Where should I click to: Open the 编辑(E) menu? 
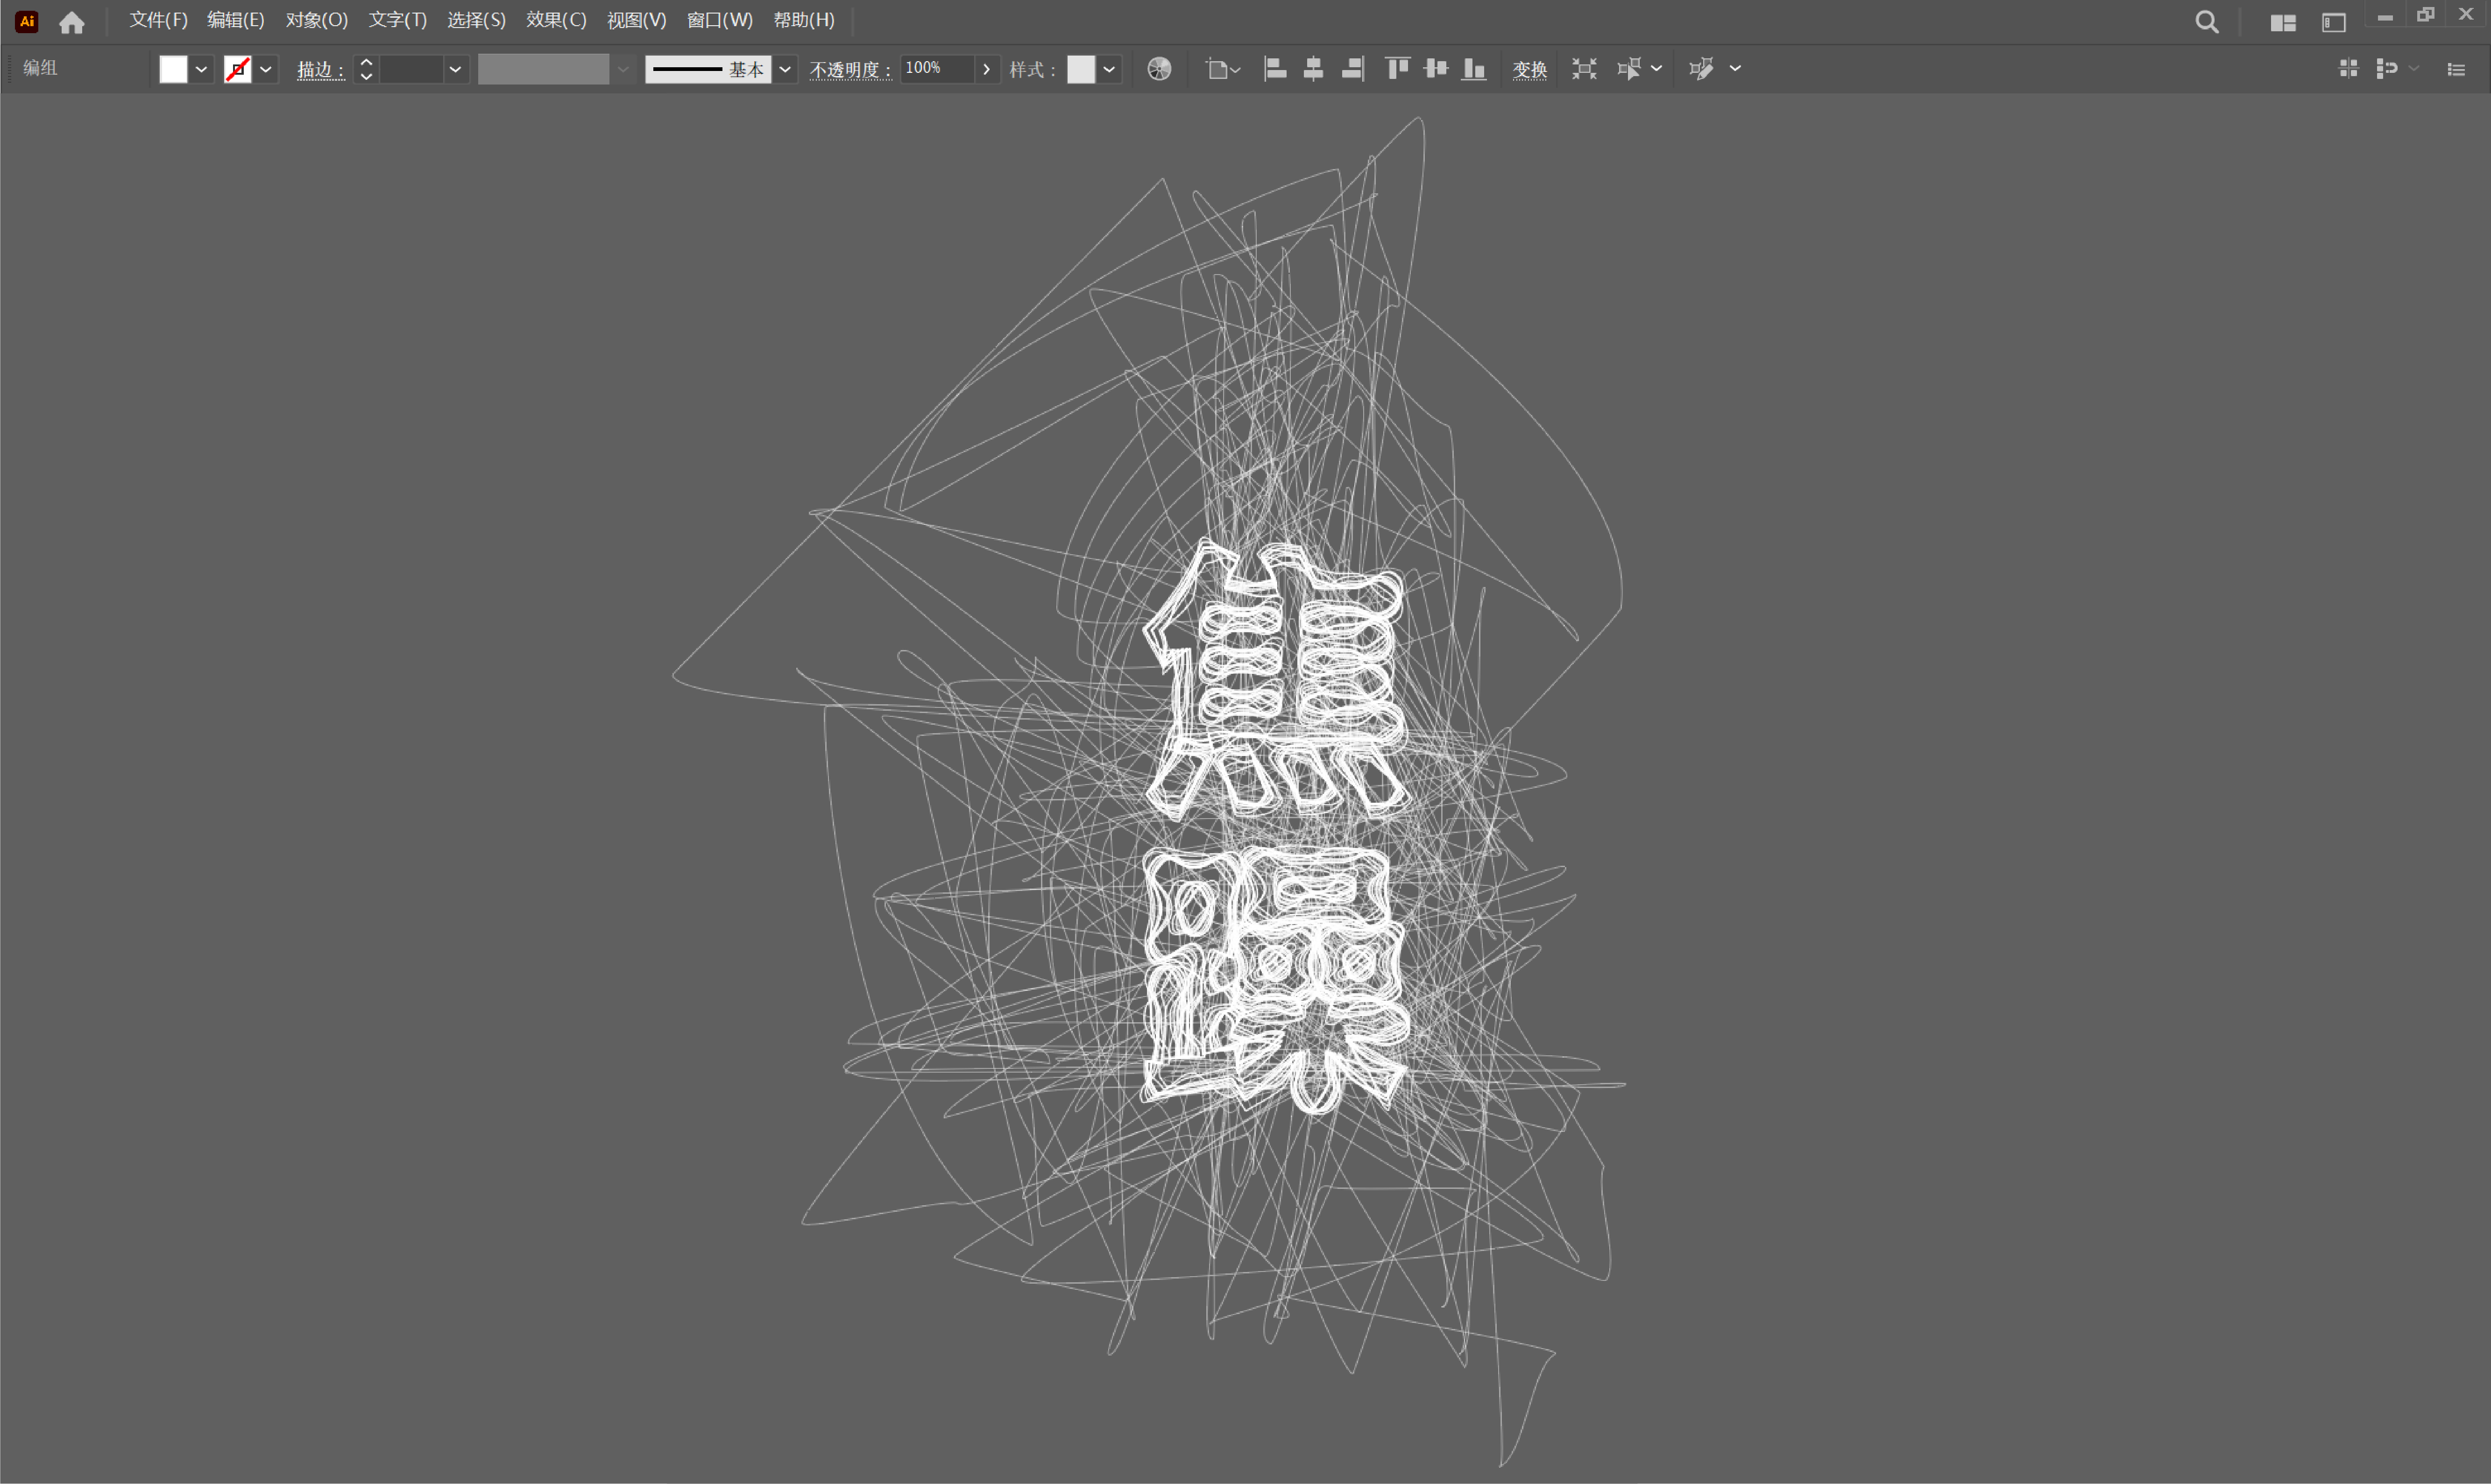[x=236, y=20]
